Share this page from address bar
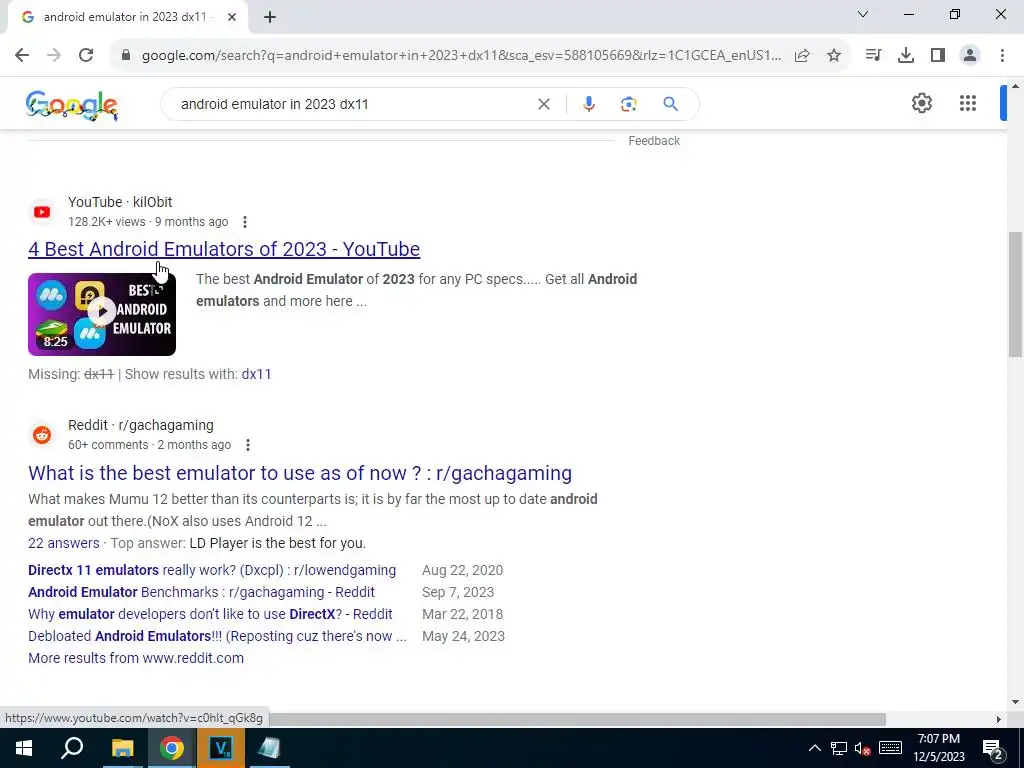 802,55
